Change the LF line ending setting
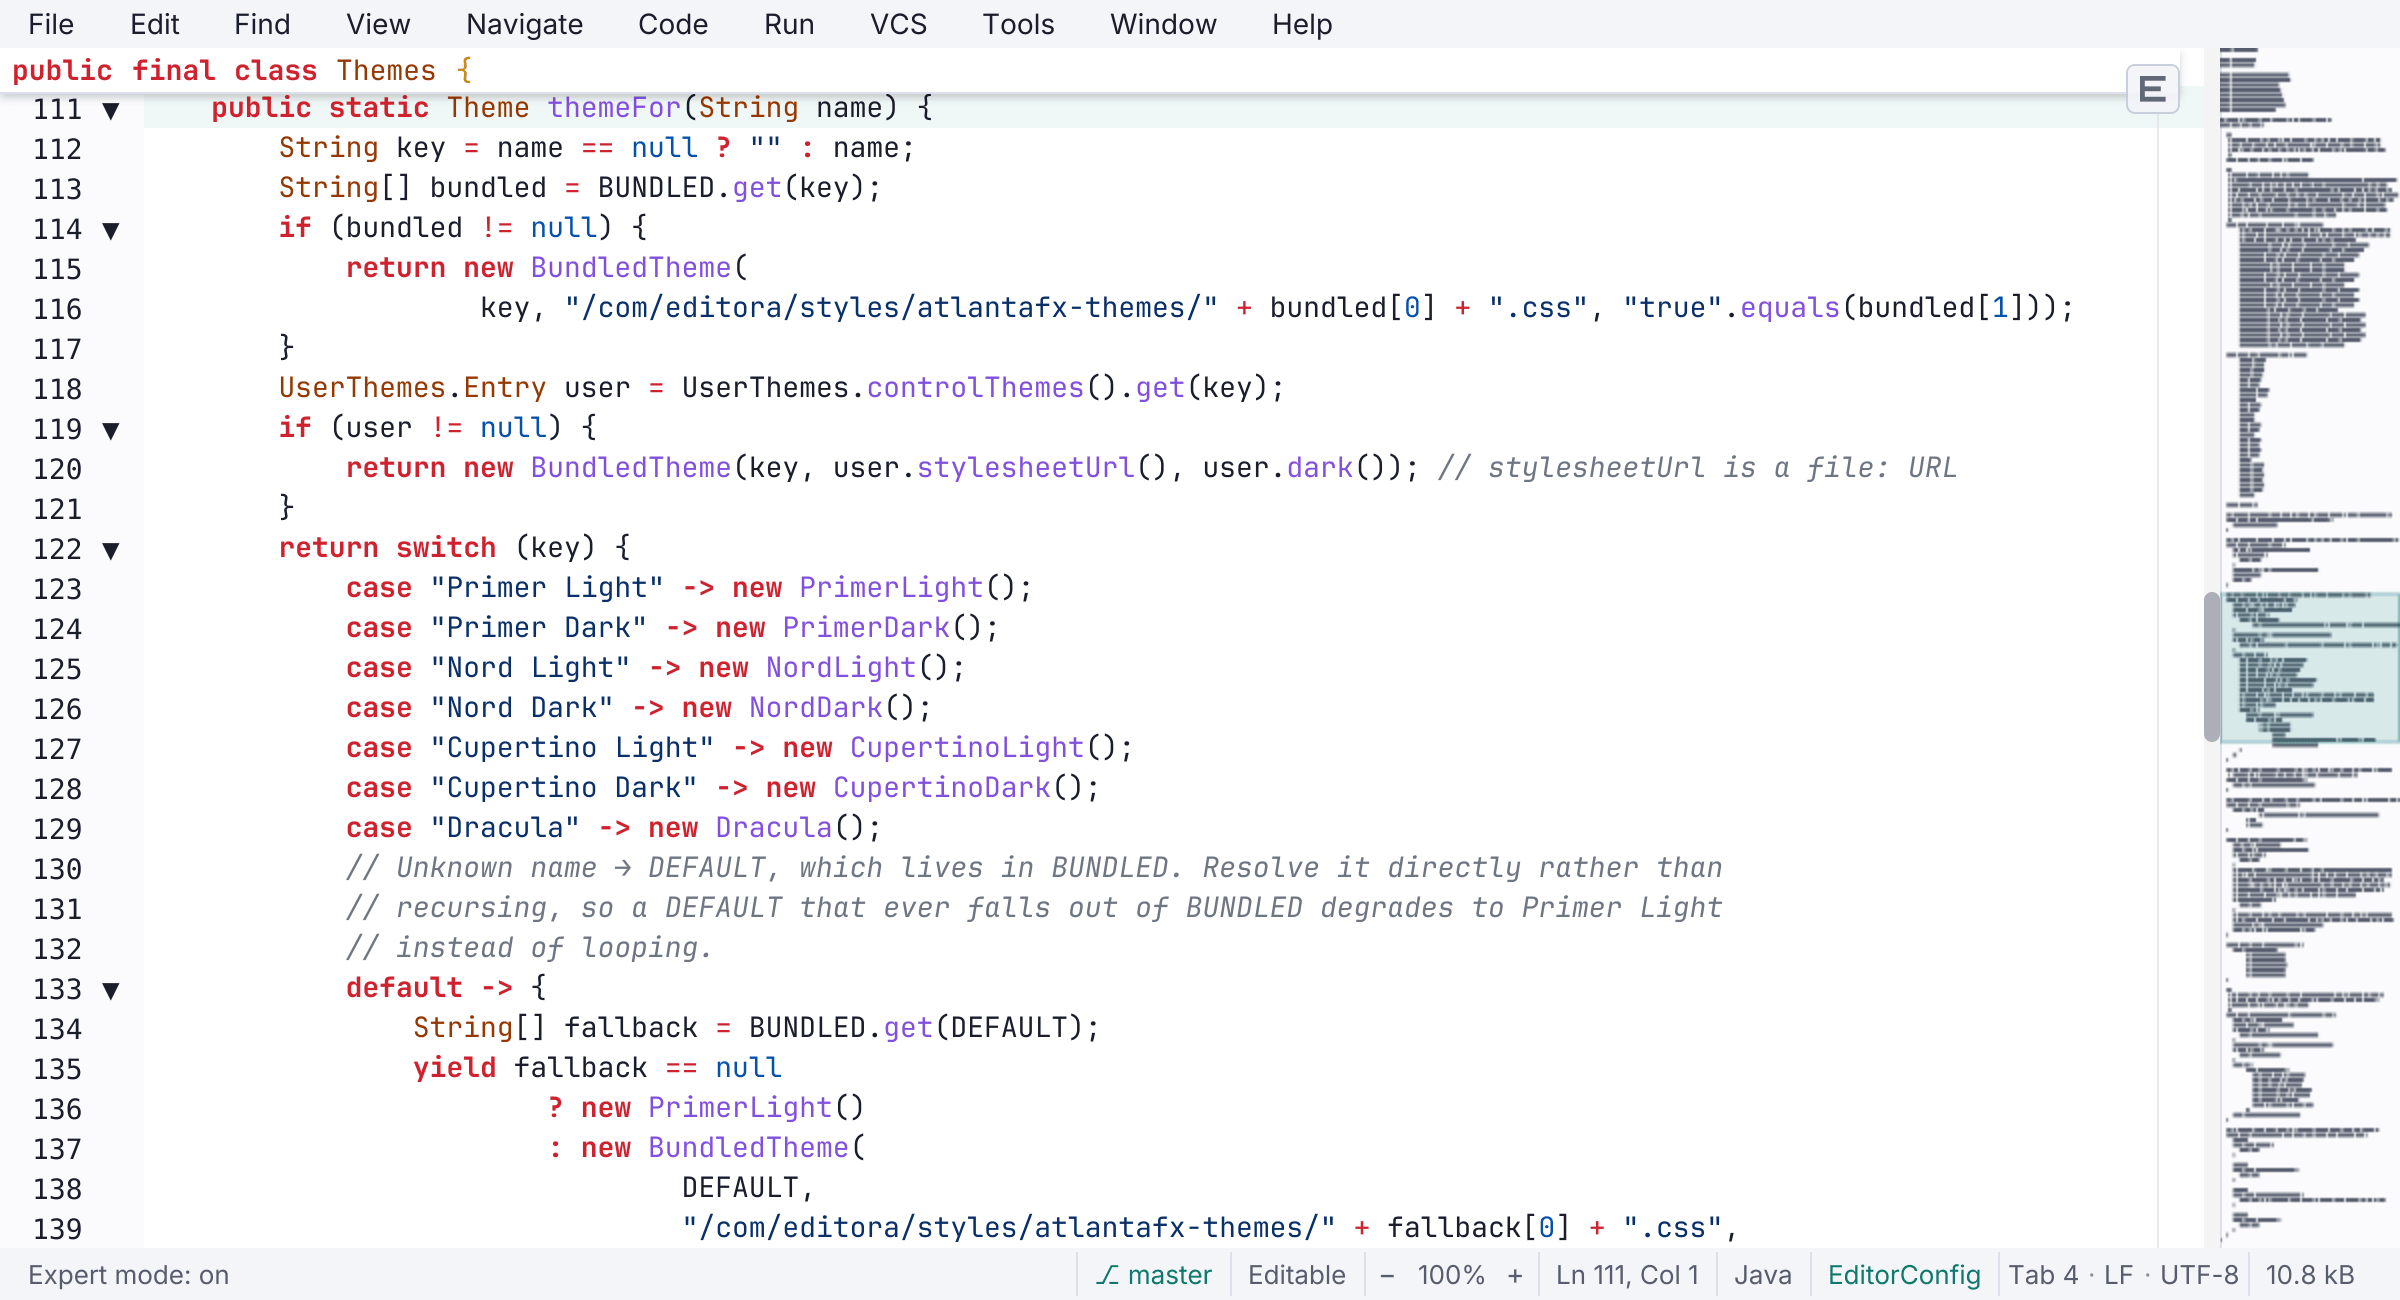 pyautogui.click(x=2118, y=1275)
